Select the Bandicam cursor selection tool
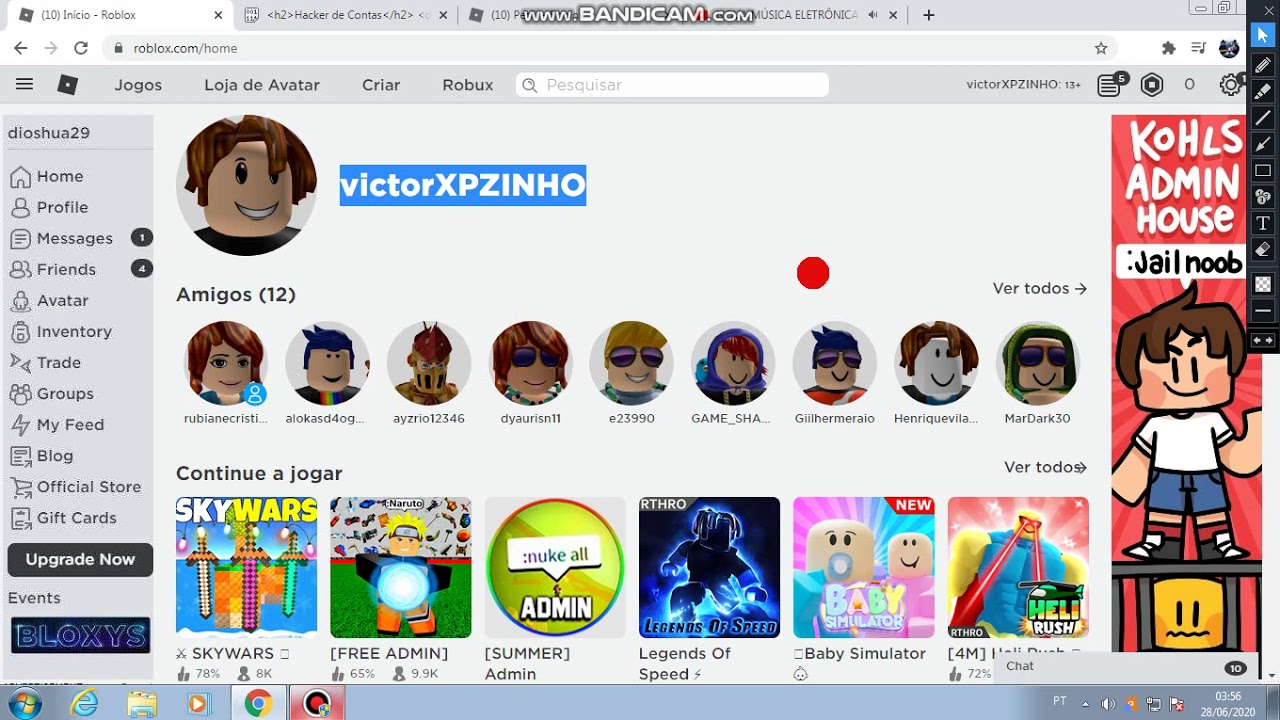This screenshot has height=720, width=1280. coord(1262,36)
